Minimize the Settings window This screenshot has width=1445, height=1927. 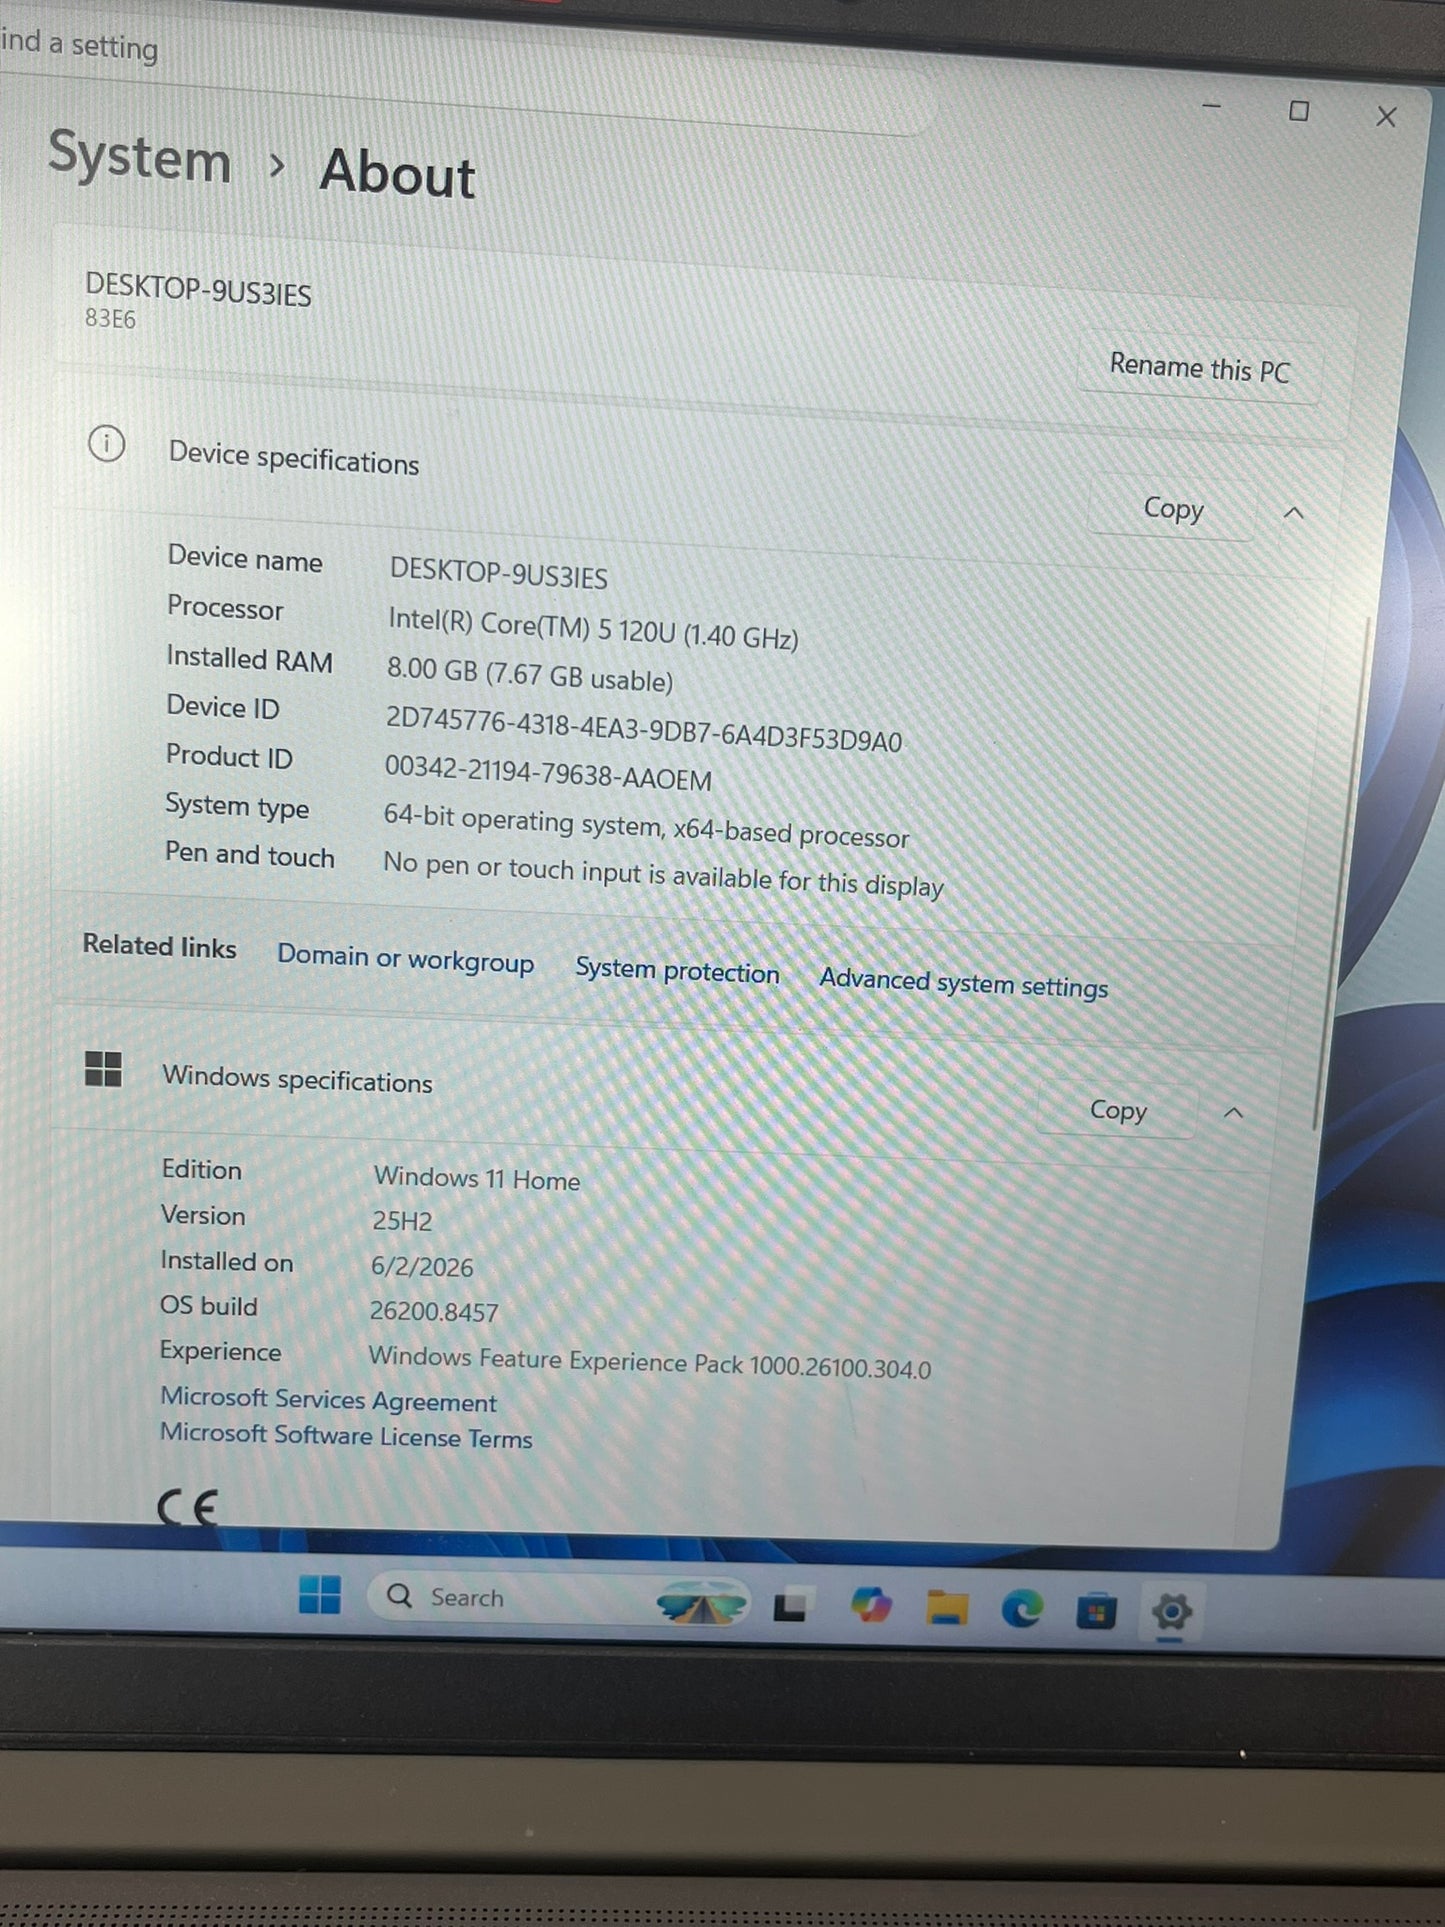[1212, 105]
